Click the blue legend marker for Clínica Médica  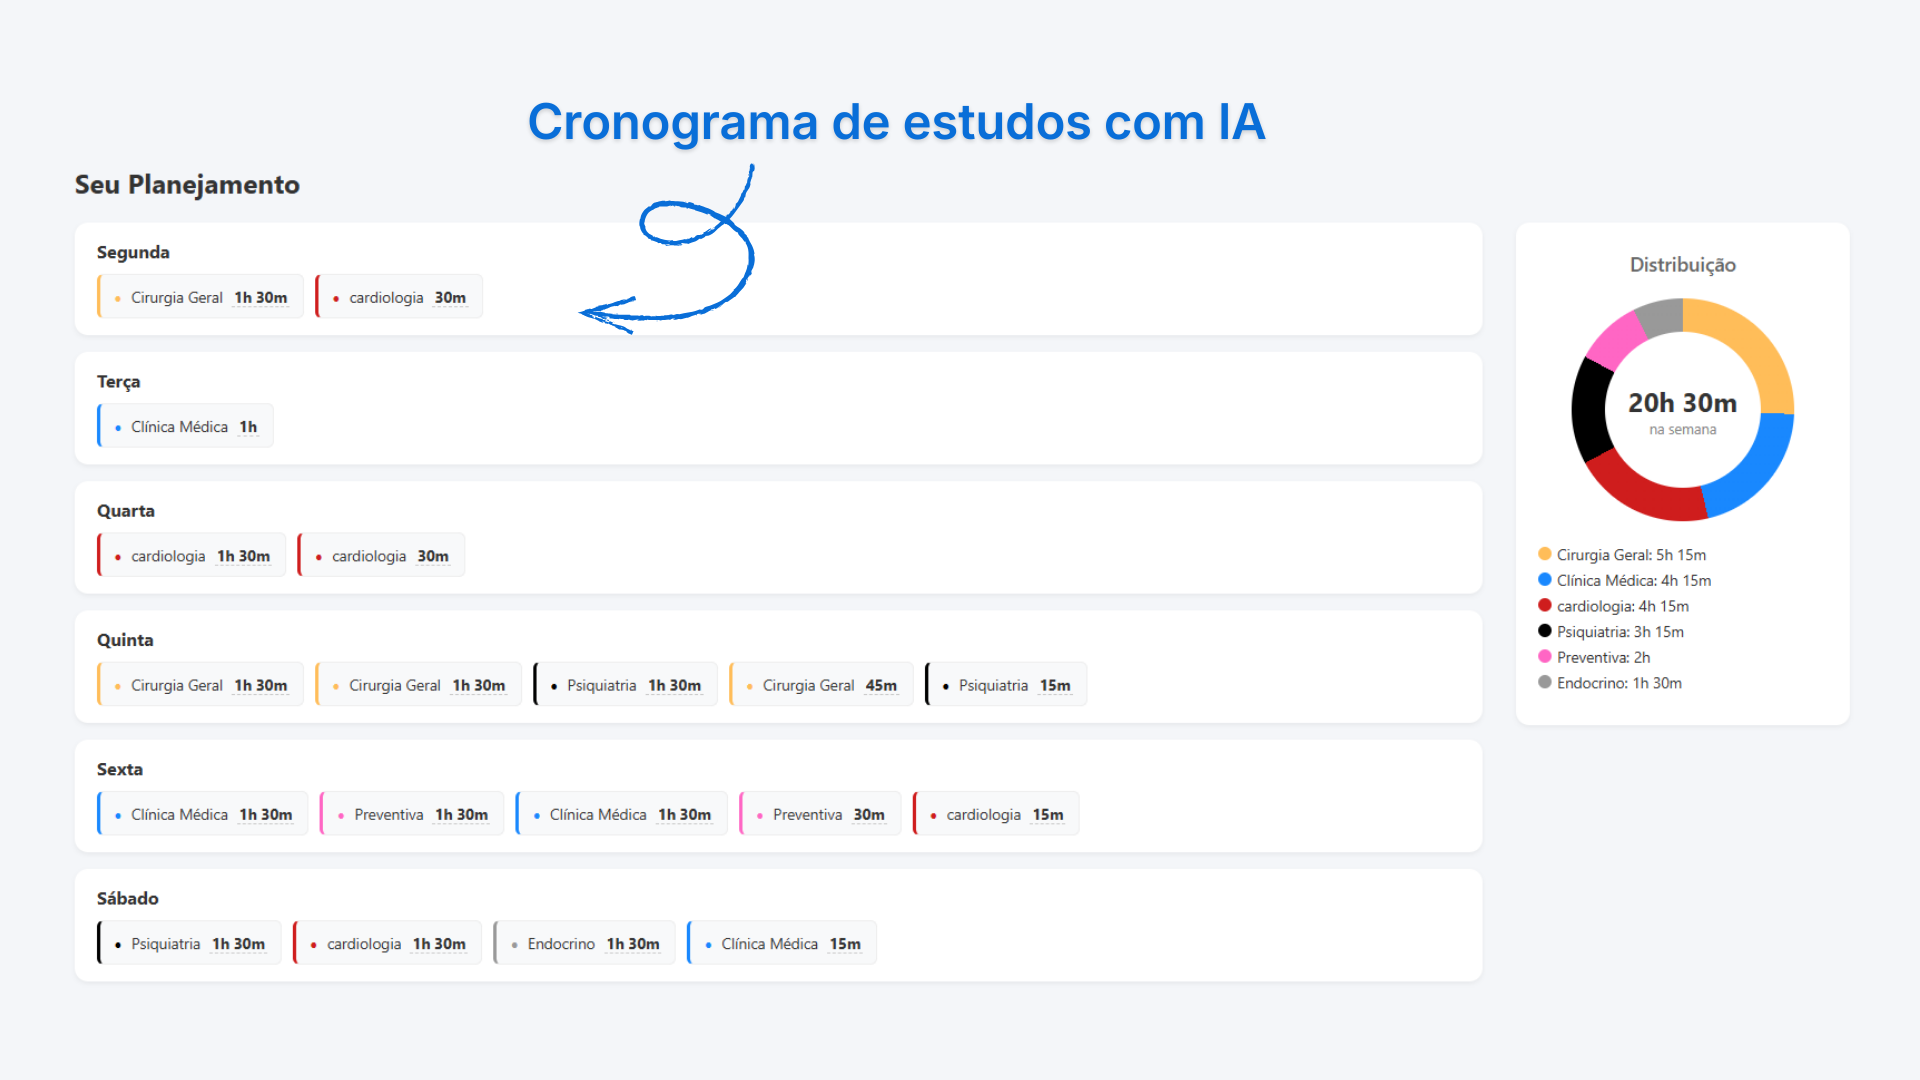1545,580
